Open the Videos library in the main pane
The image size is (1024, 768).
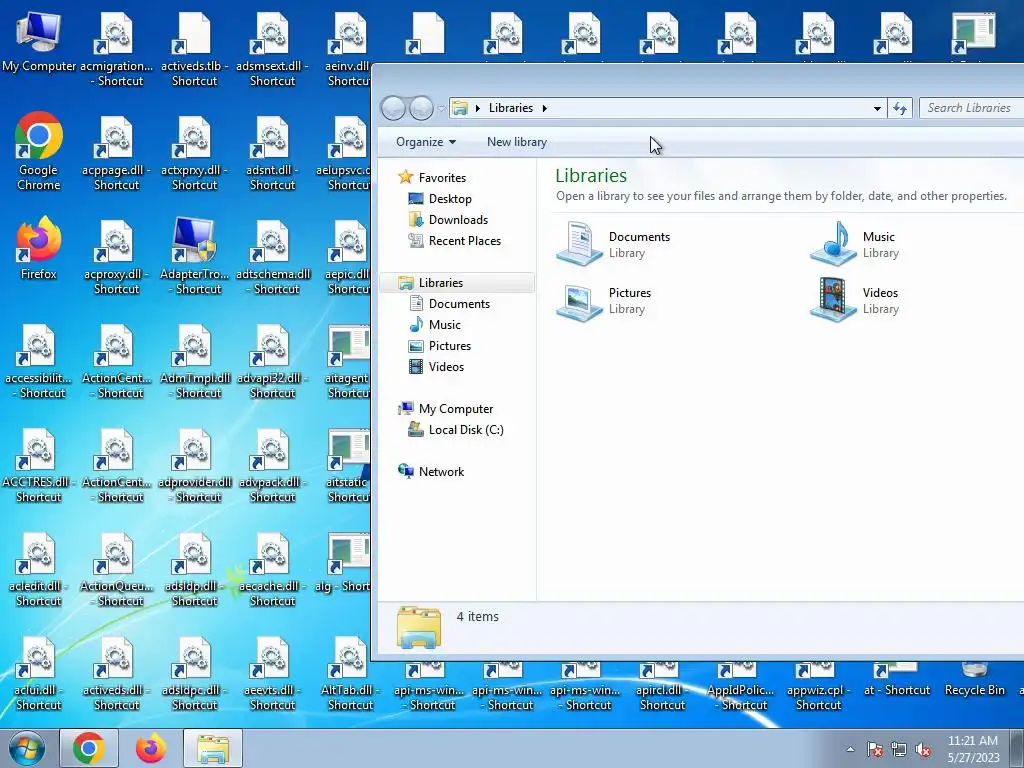pyautogui.click(x=856, y=300)
